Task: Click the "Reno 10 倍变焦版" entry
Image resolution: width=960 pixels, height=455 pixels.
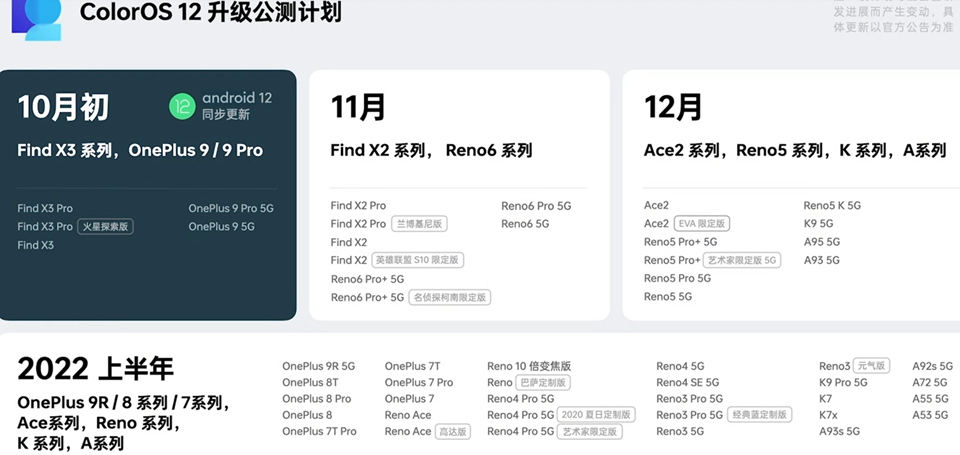Action: pyautogui.click(x=529, y=366)
